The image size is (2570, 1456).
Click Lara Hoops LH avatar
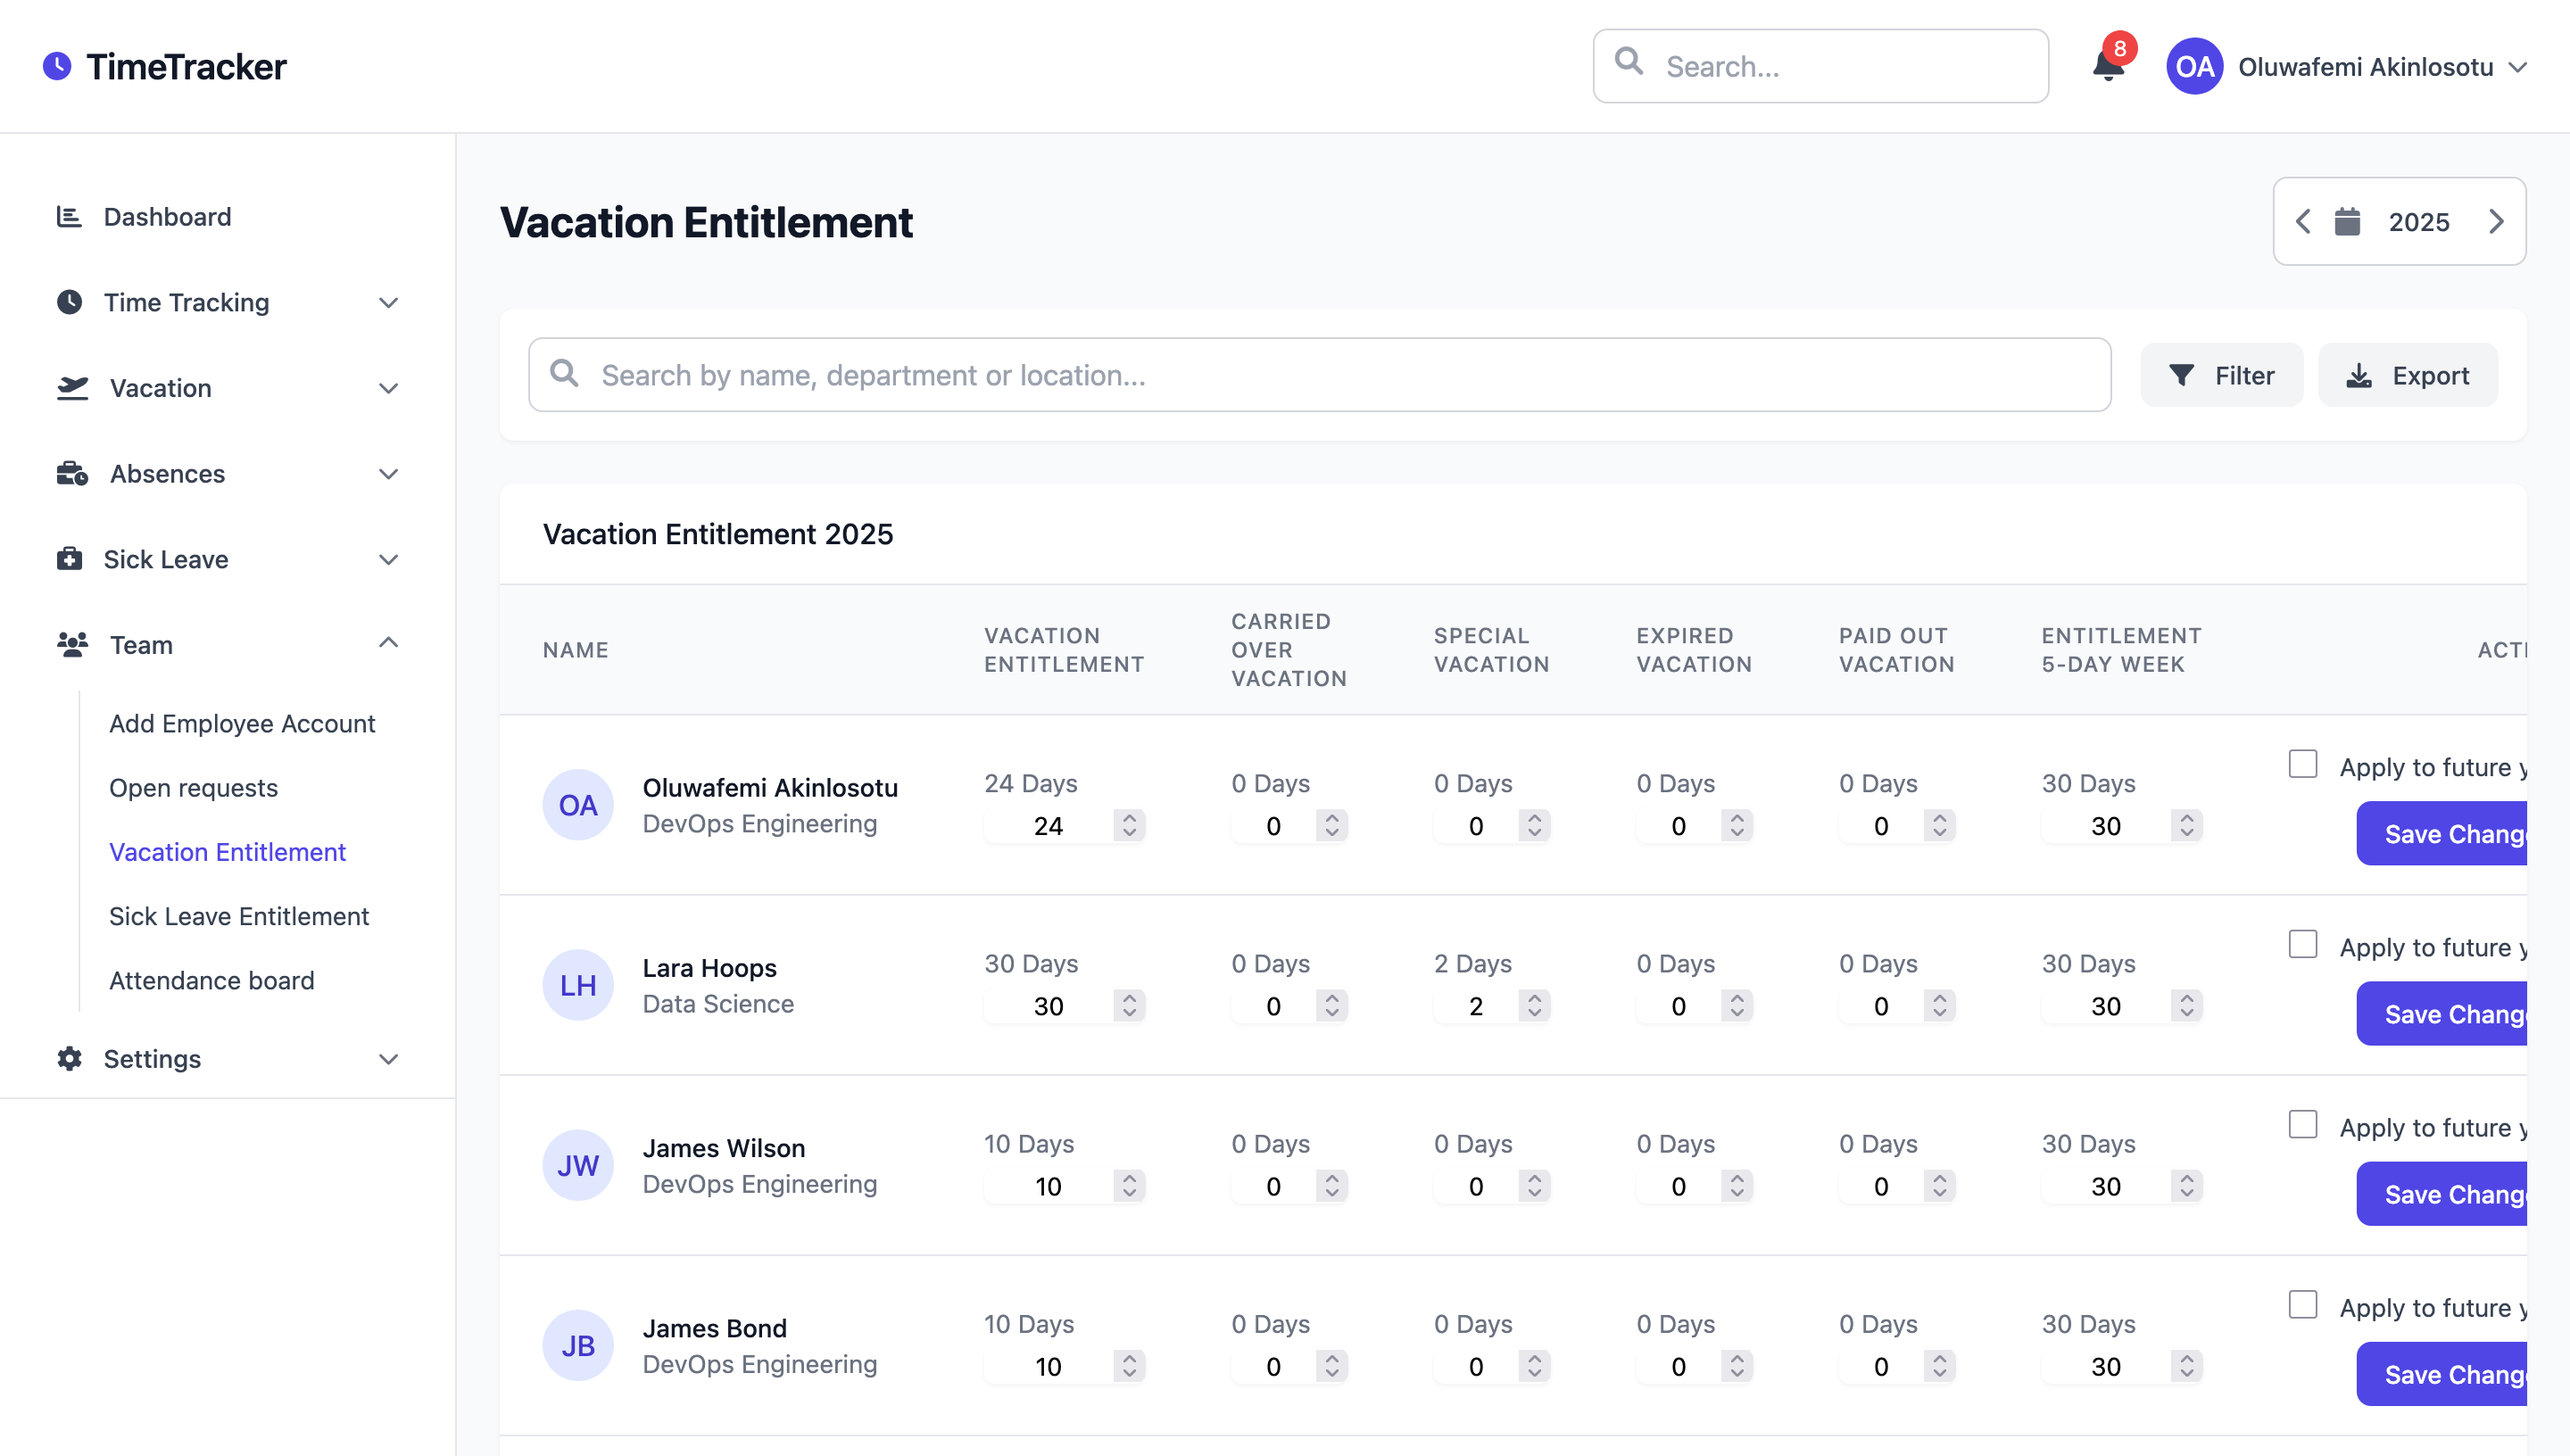[578, 985]
